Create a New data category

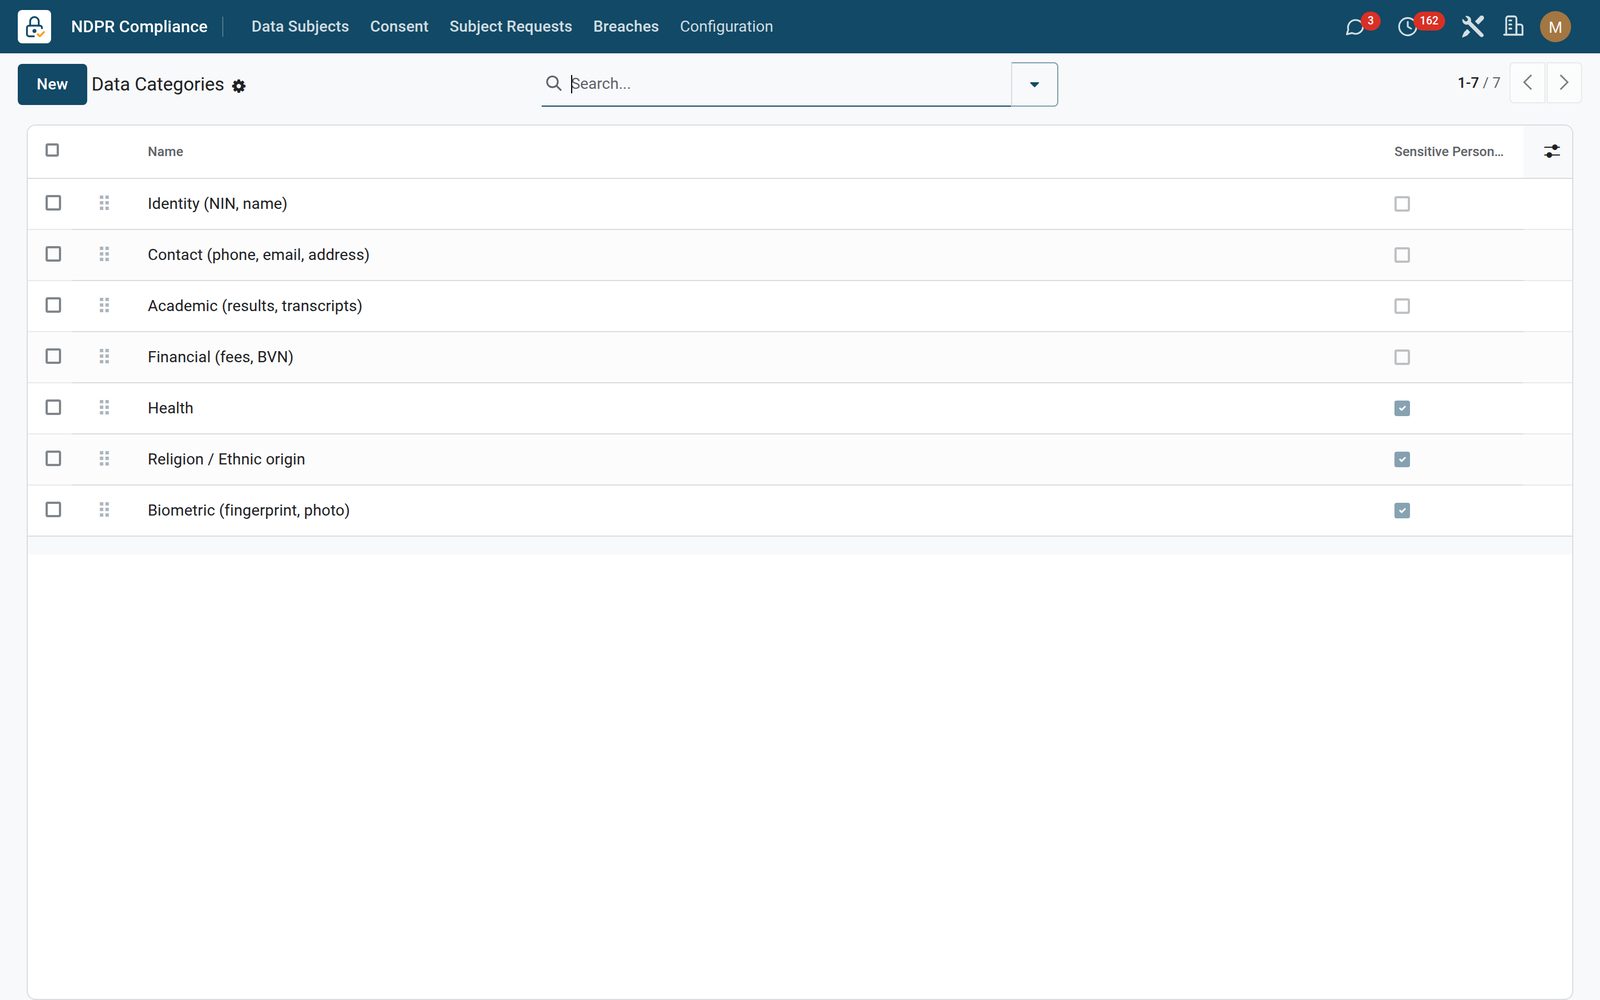tap(52, 84)
